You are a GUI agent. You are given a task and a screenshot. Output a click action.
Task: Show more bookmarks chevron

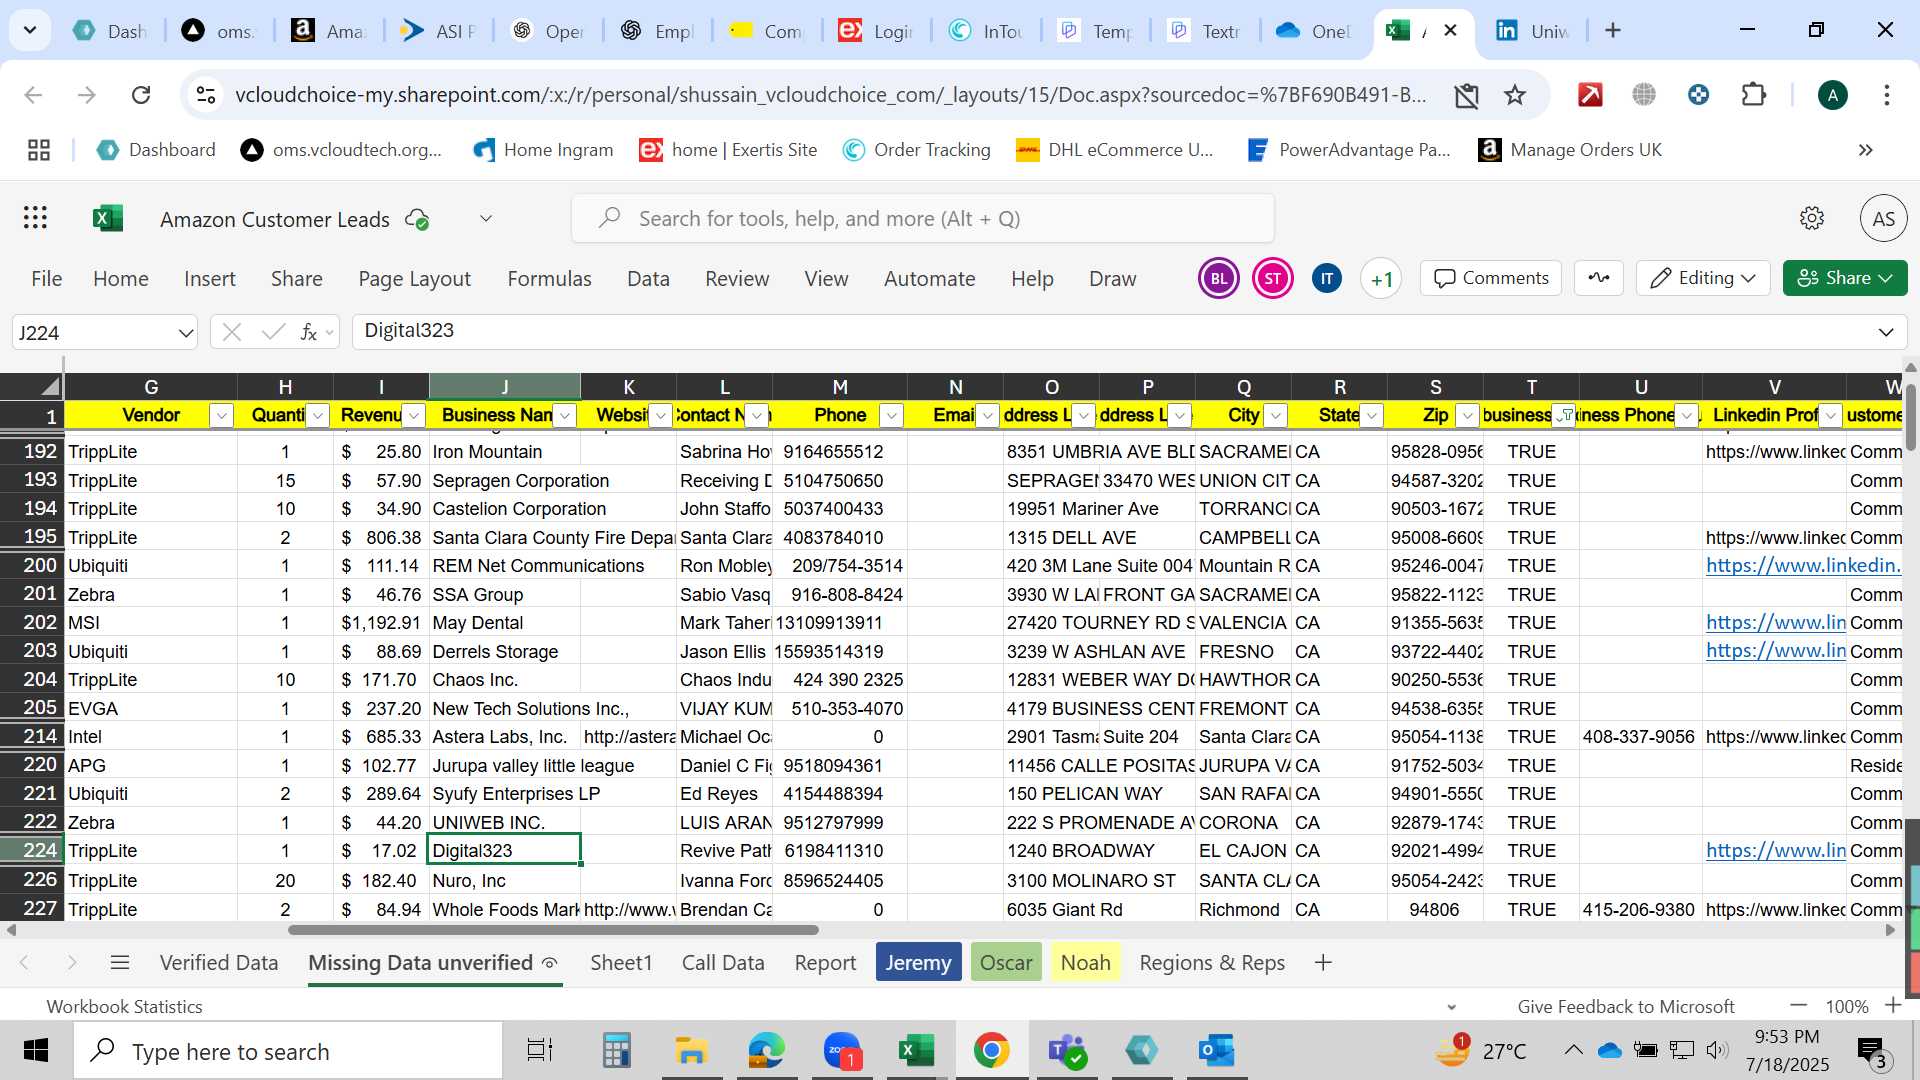pos(1865,150)
